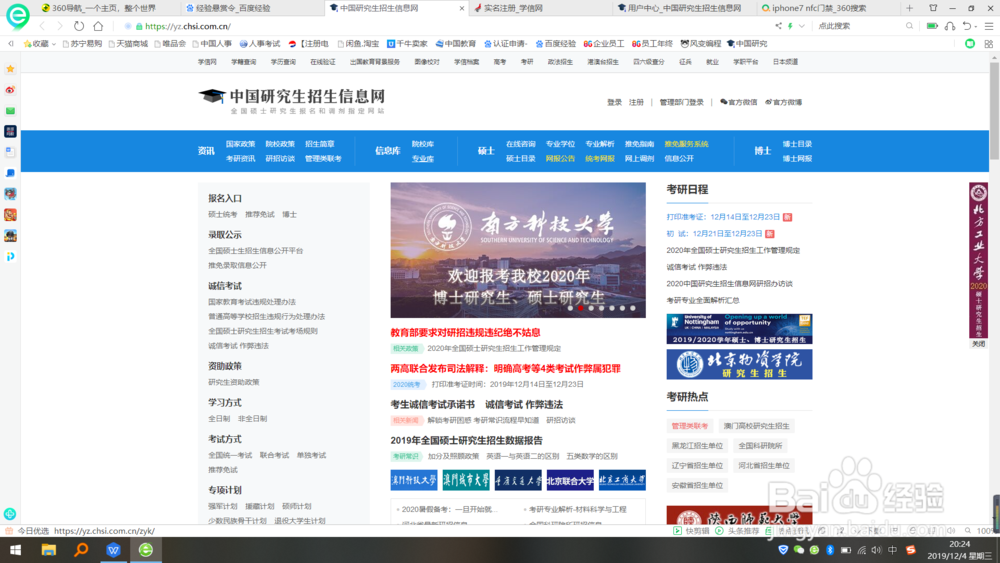Click the undo closed tab arrow icon
1000x563 pixels.
coord(967,26)
